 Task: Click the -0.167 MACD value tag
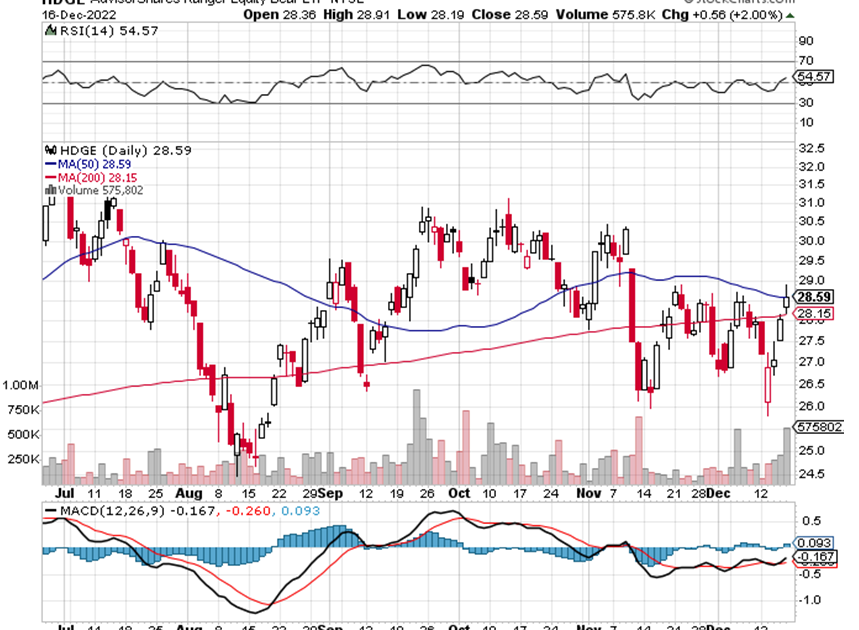pos(814,557)
